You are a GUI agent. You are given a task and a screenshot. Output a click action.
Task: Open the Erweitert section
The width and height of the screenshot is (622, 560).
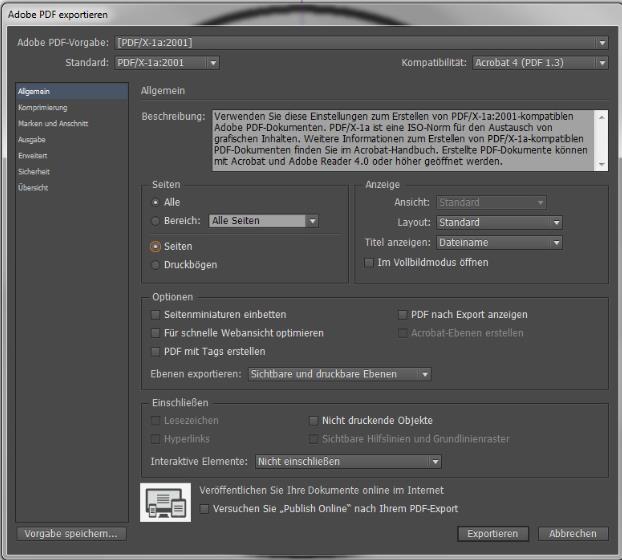click(72, 156)
